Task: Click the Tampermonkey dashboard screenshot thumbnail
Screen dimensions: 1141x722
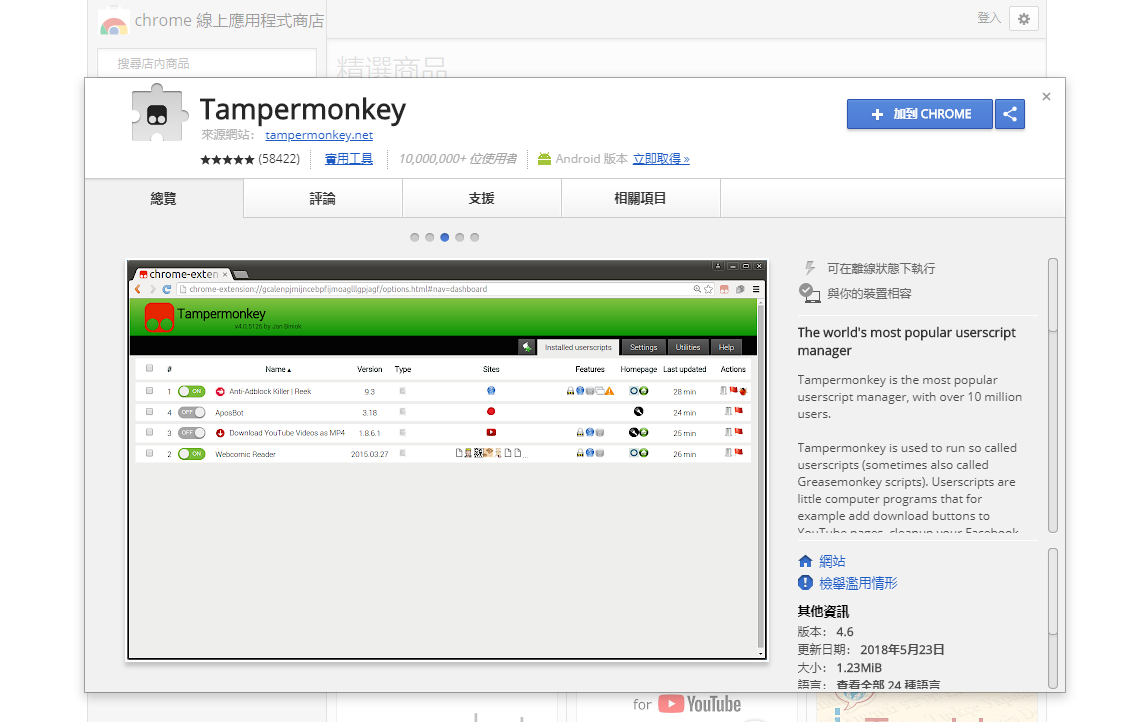Action: (x=447, y=460)
